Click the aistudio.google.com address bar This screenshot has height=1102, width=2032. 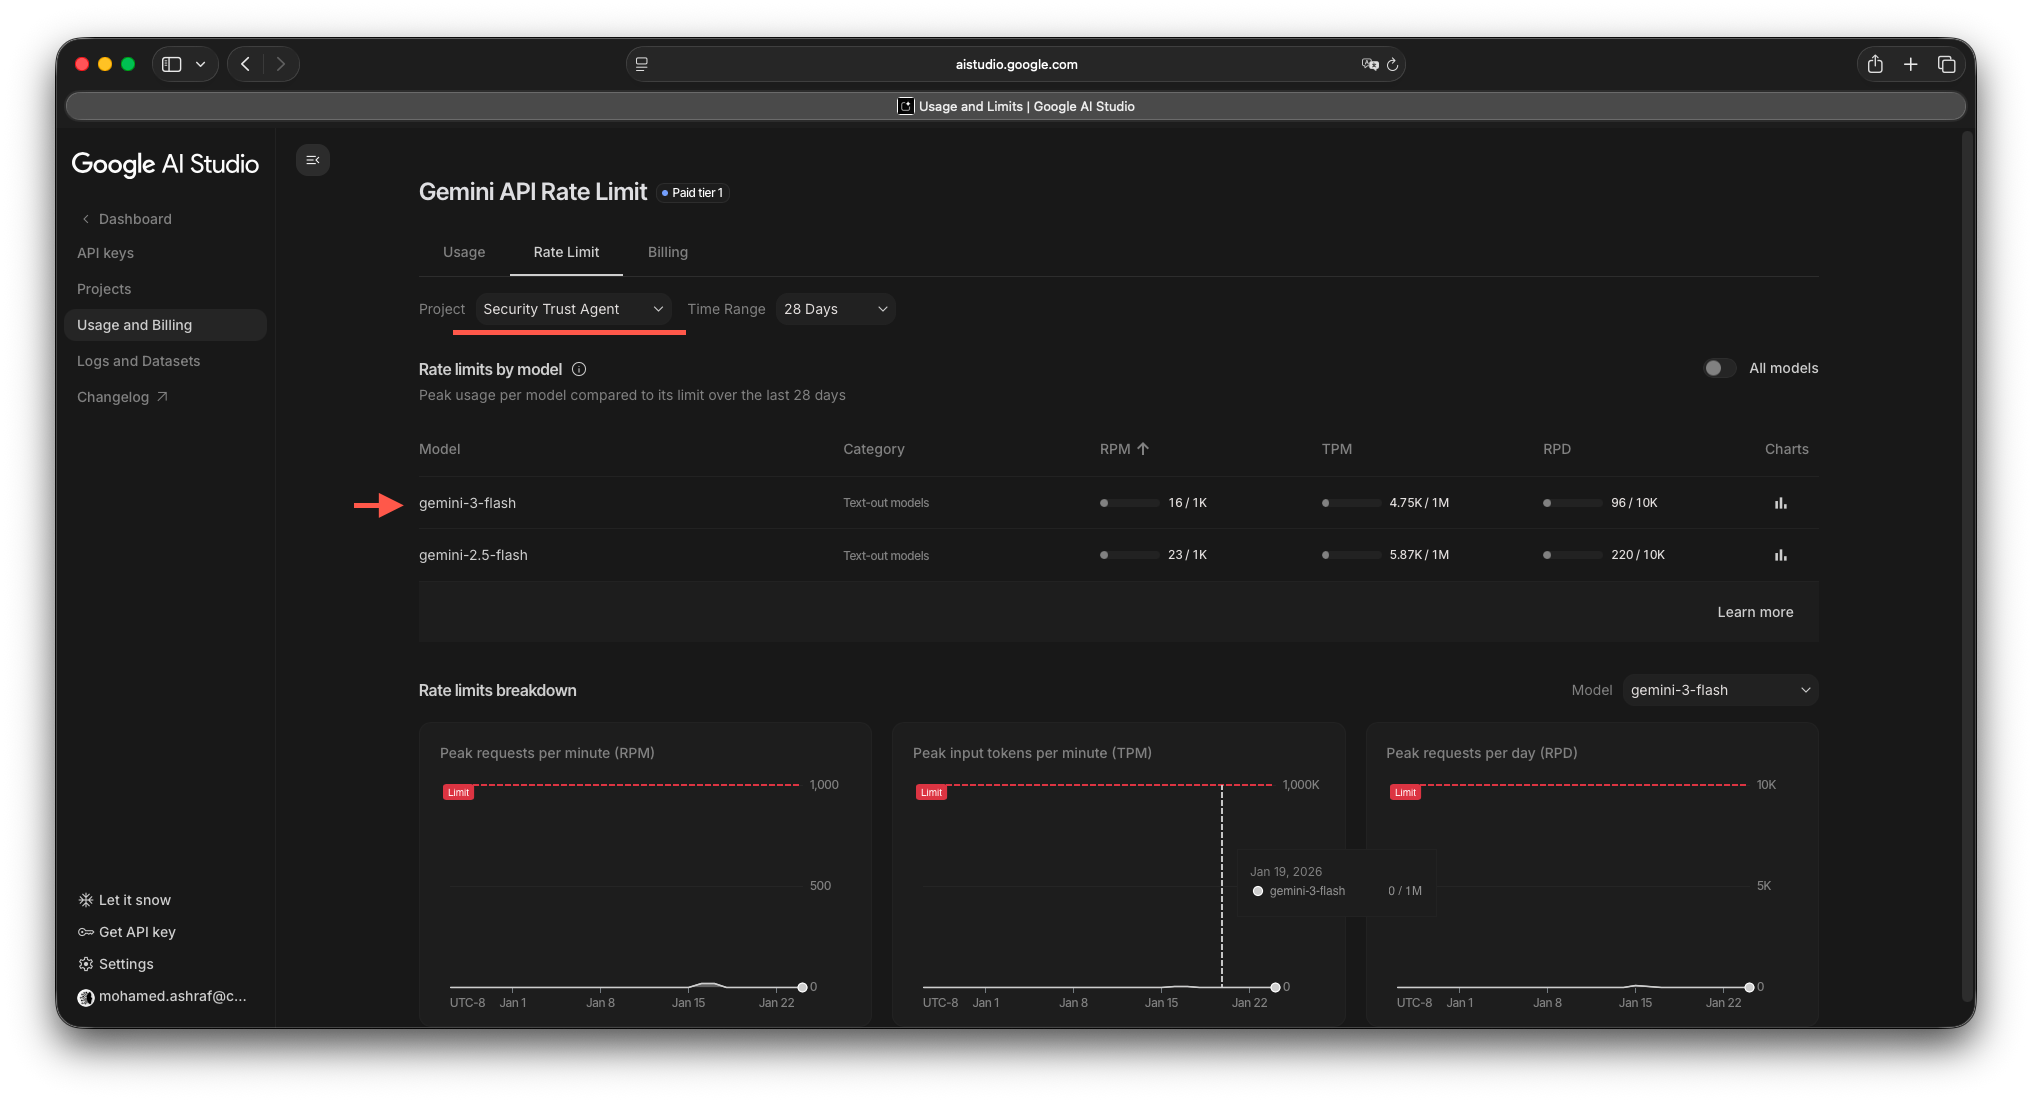click(1015, 64)
